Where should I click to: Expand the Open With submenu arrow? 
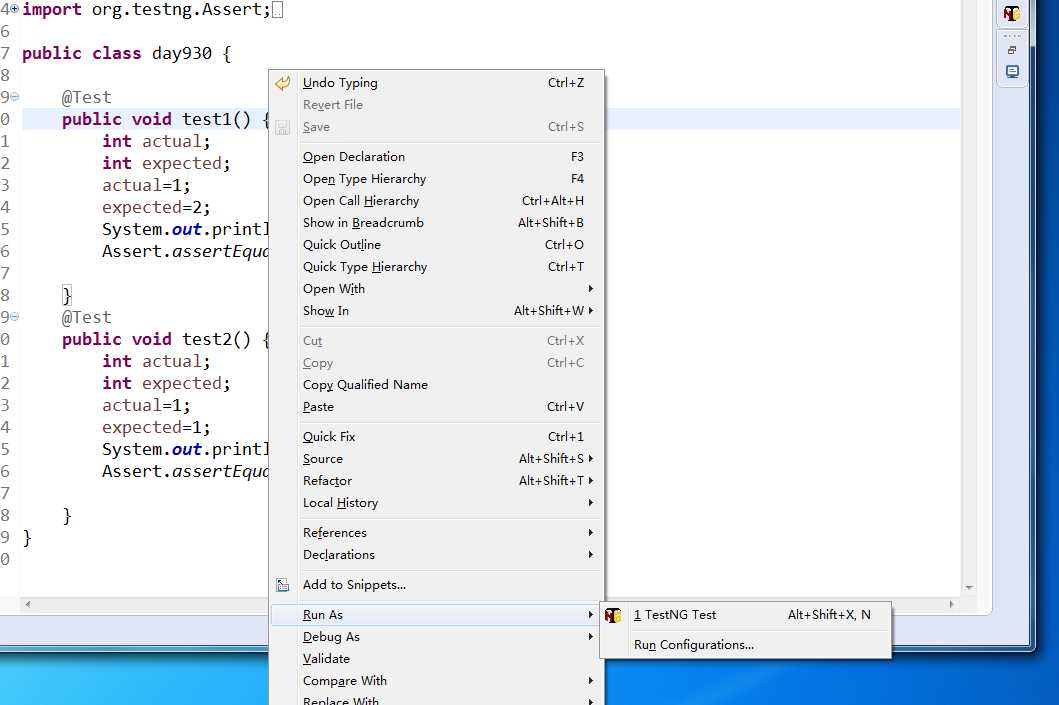pos(590,289)
